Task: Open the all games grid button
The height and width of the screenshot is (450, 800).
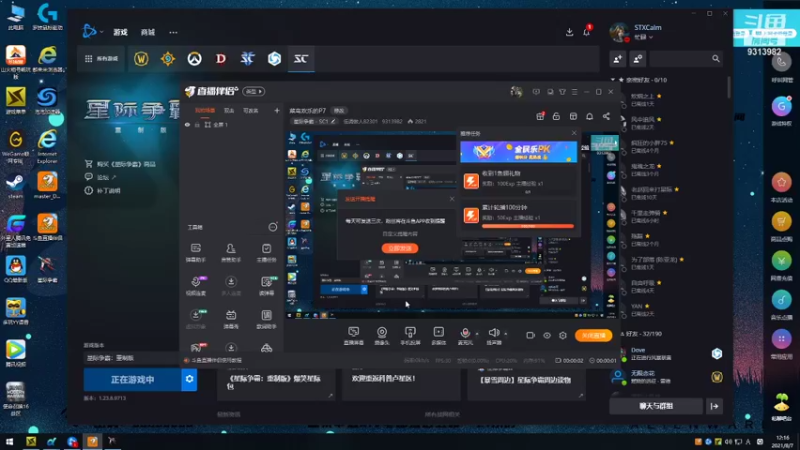Action: (x=101, y=59)
